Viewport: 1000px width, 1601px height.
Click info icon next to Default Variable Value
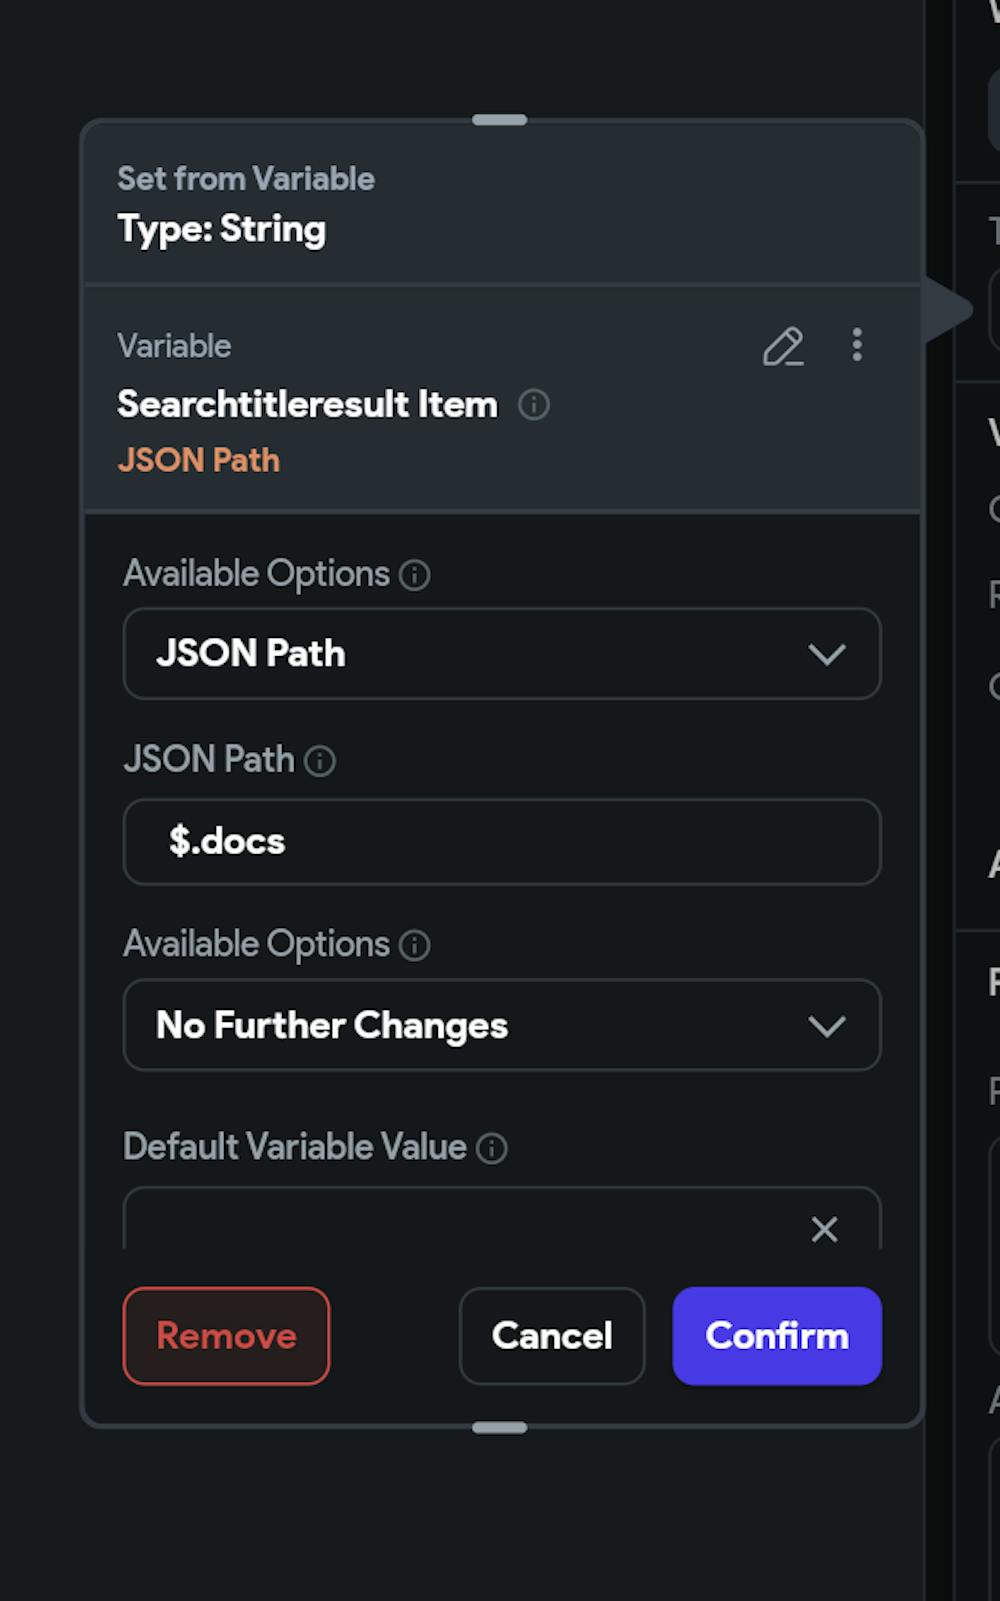point(492,1148)
